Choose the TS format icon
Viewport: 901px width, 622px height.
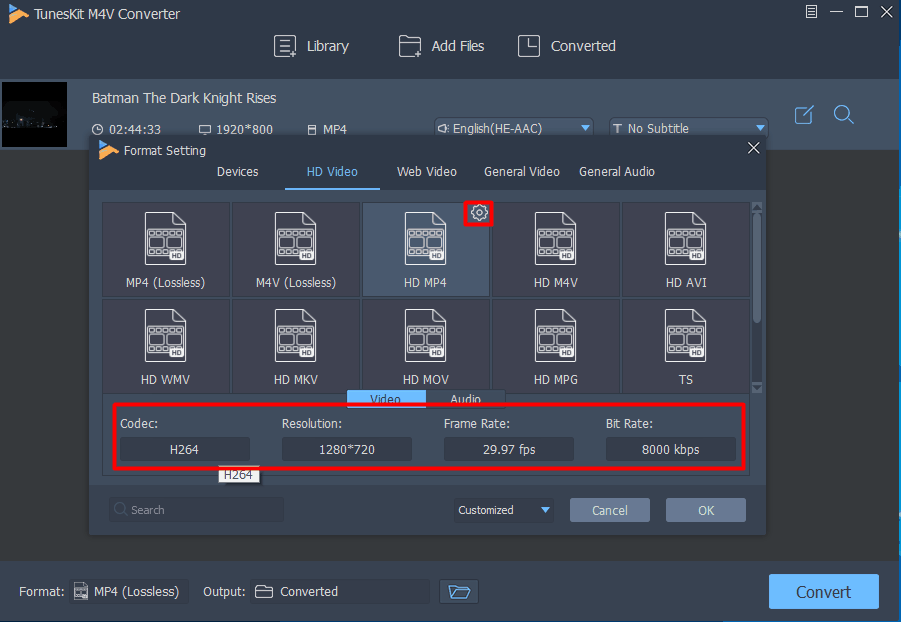[x=685, y=336]
